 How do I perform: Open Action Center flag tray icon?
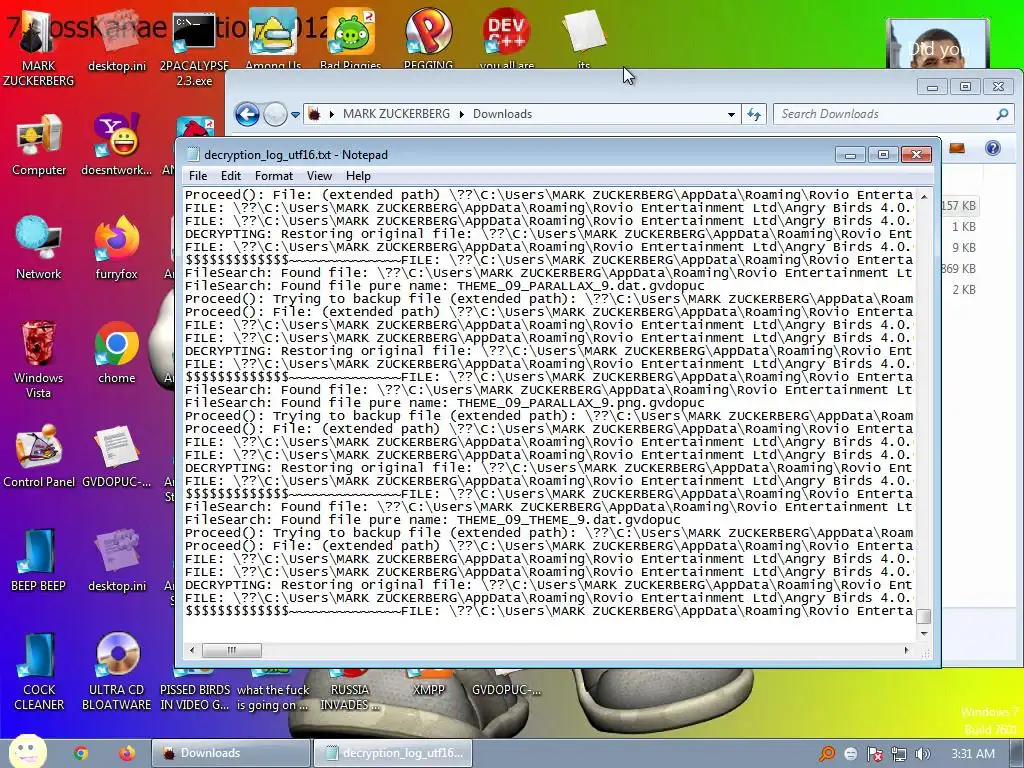click(874, 754)
